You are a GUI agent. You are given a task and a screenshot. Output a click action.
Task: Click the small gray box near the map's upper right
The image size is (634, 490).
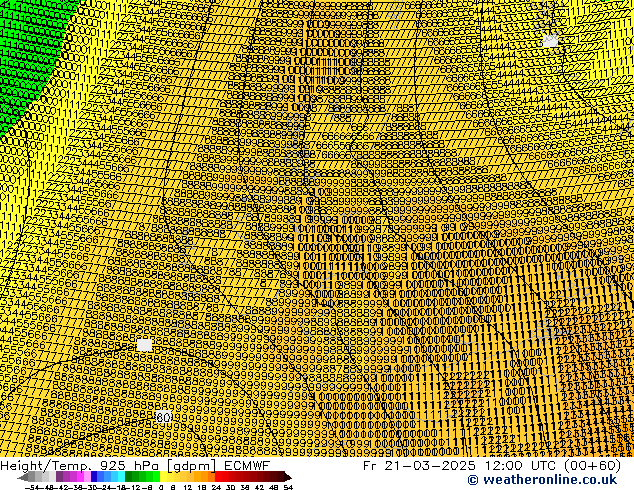pyautogui.click(x=550, y=41)
